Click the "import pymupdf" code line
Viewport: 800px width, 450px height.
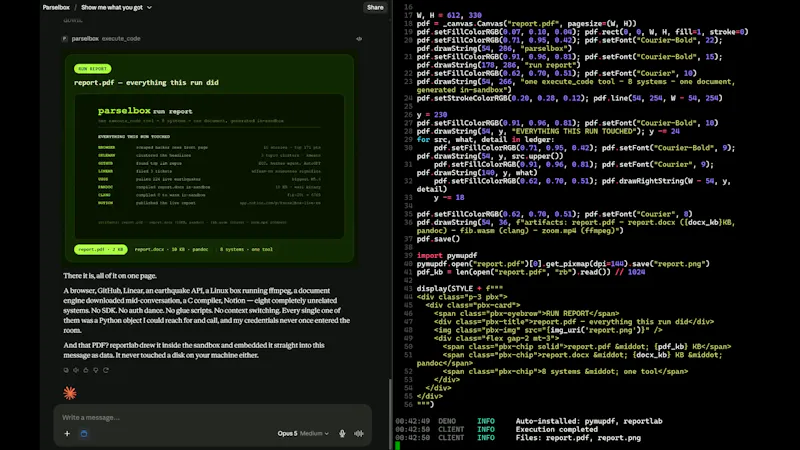[447, 256]
